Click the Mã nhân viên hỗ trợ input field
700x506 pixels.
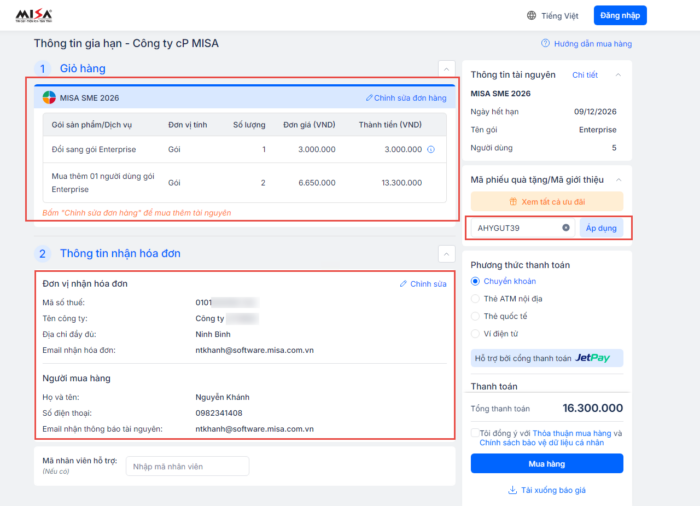pyautogui.click(x=187, y=466)
